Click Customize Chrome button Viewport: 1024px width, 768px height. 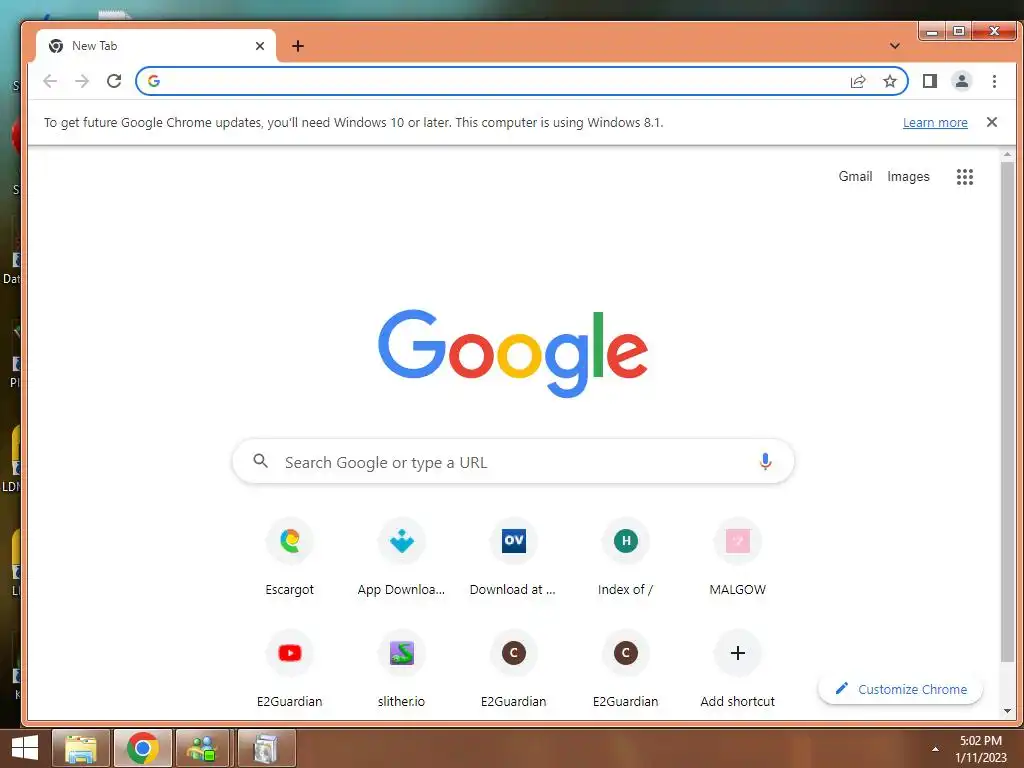(900, 689)
